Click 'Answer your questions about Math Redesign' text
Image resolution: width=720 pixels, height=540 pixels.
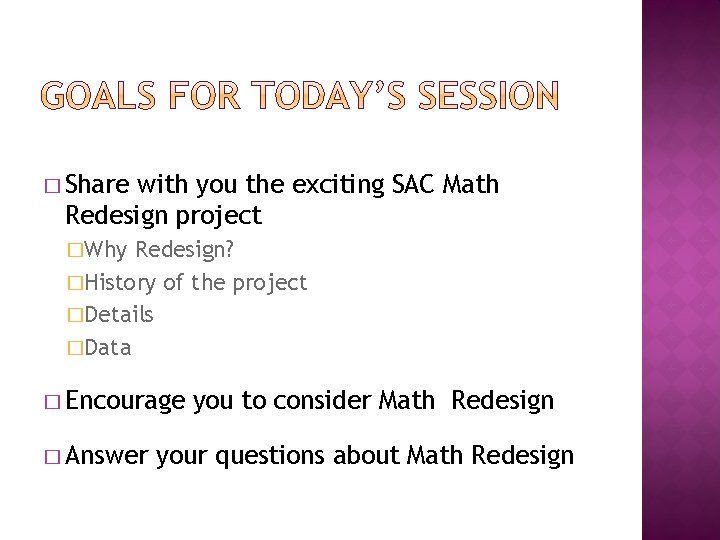tap(320, 456)
